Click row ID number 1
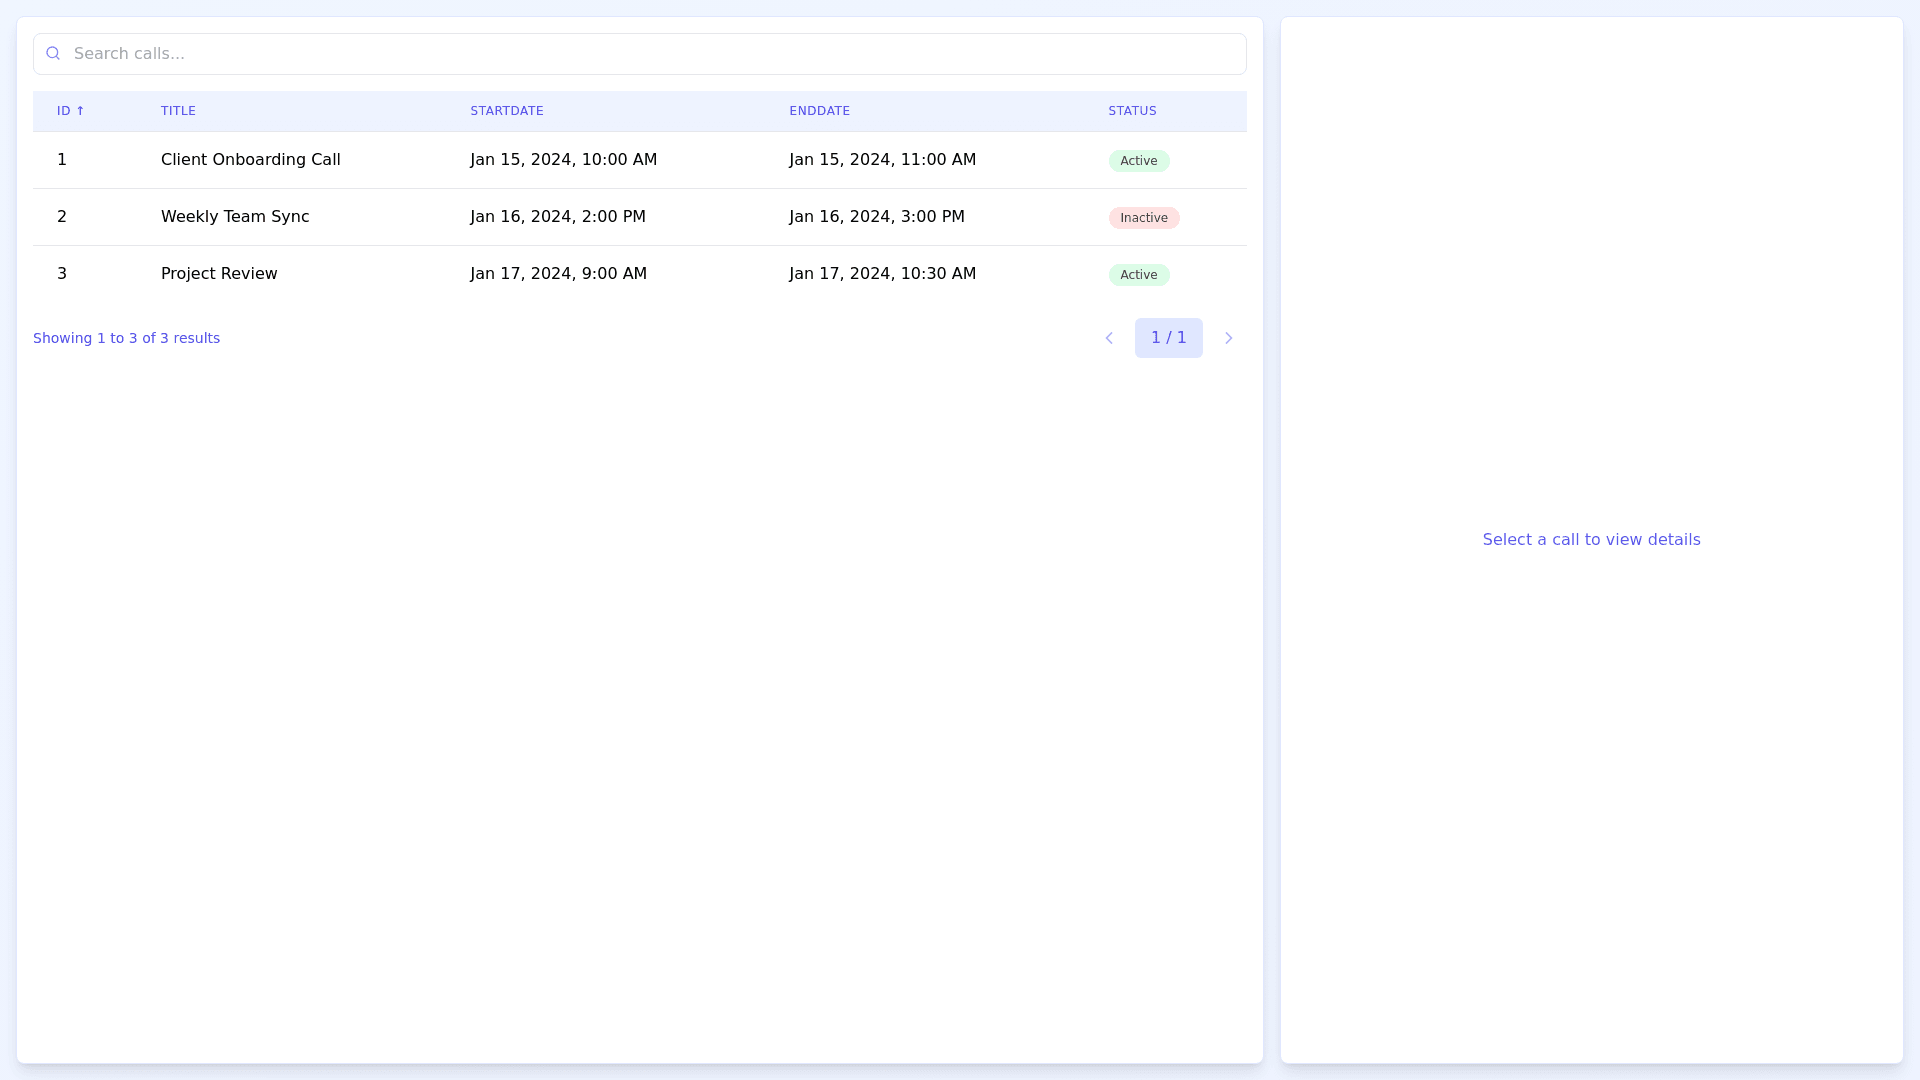The image size is (1920, 1080). pos(62,160)
